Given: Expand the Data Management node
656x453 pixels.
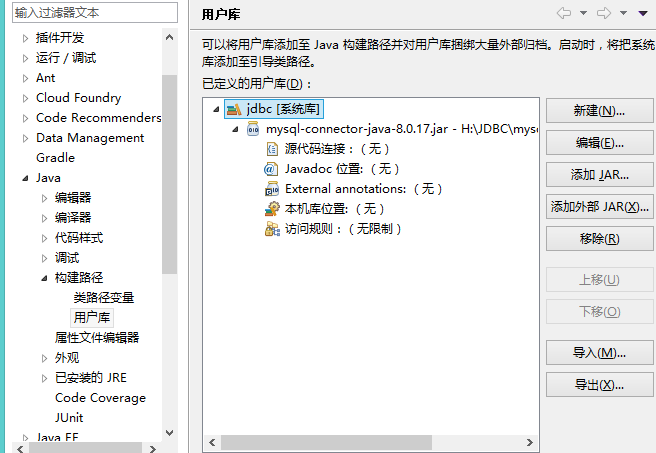Looking at the screenshot, I should (x=25, y=138).
